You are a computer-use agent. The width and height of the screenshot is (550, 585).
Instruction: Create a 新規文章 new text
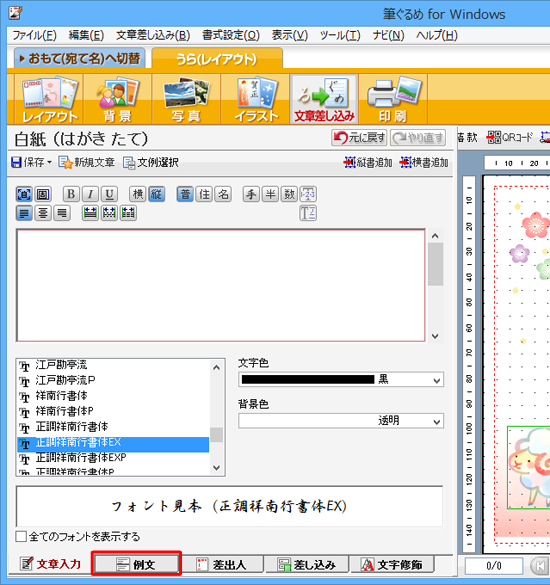[86, 162]
